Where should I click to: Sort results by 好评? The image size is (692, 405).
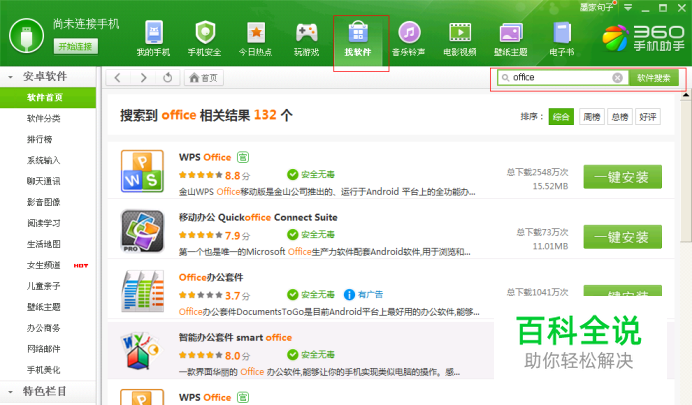[648, 117]
